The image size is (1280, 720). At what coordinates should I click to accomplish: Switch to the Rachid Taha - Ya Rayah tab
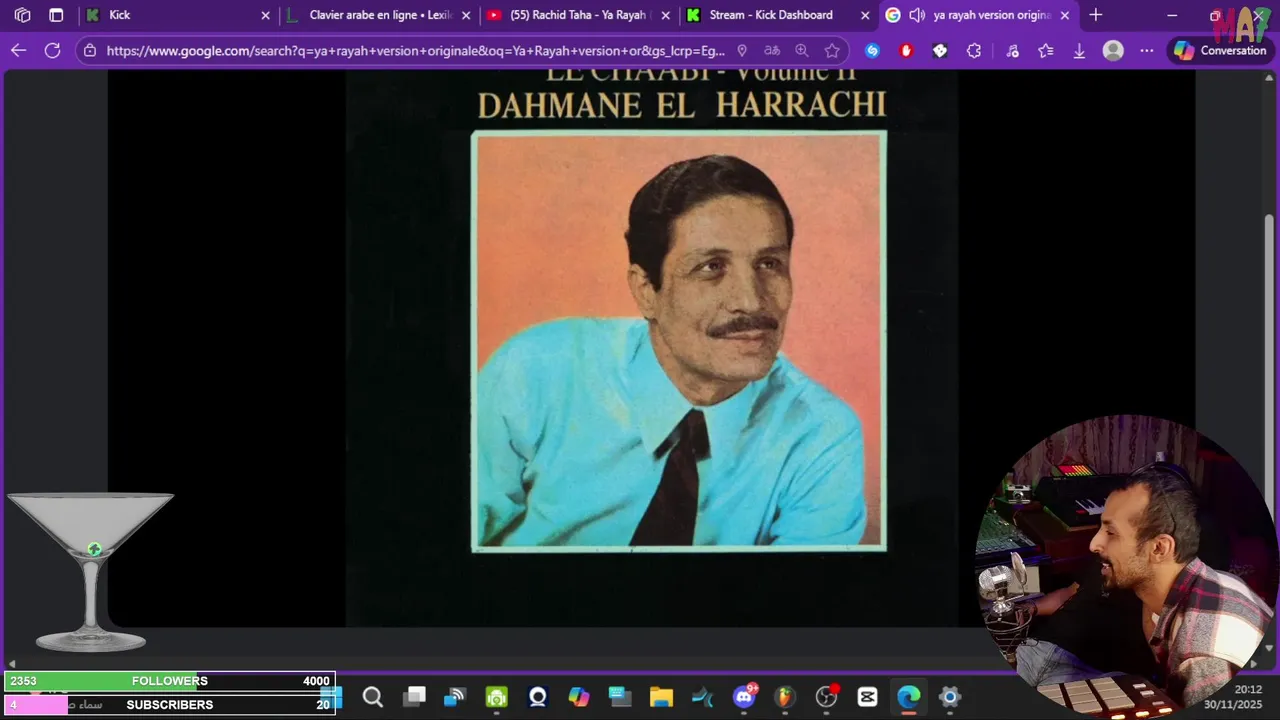pos(578,15)
